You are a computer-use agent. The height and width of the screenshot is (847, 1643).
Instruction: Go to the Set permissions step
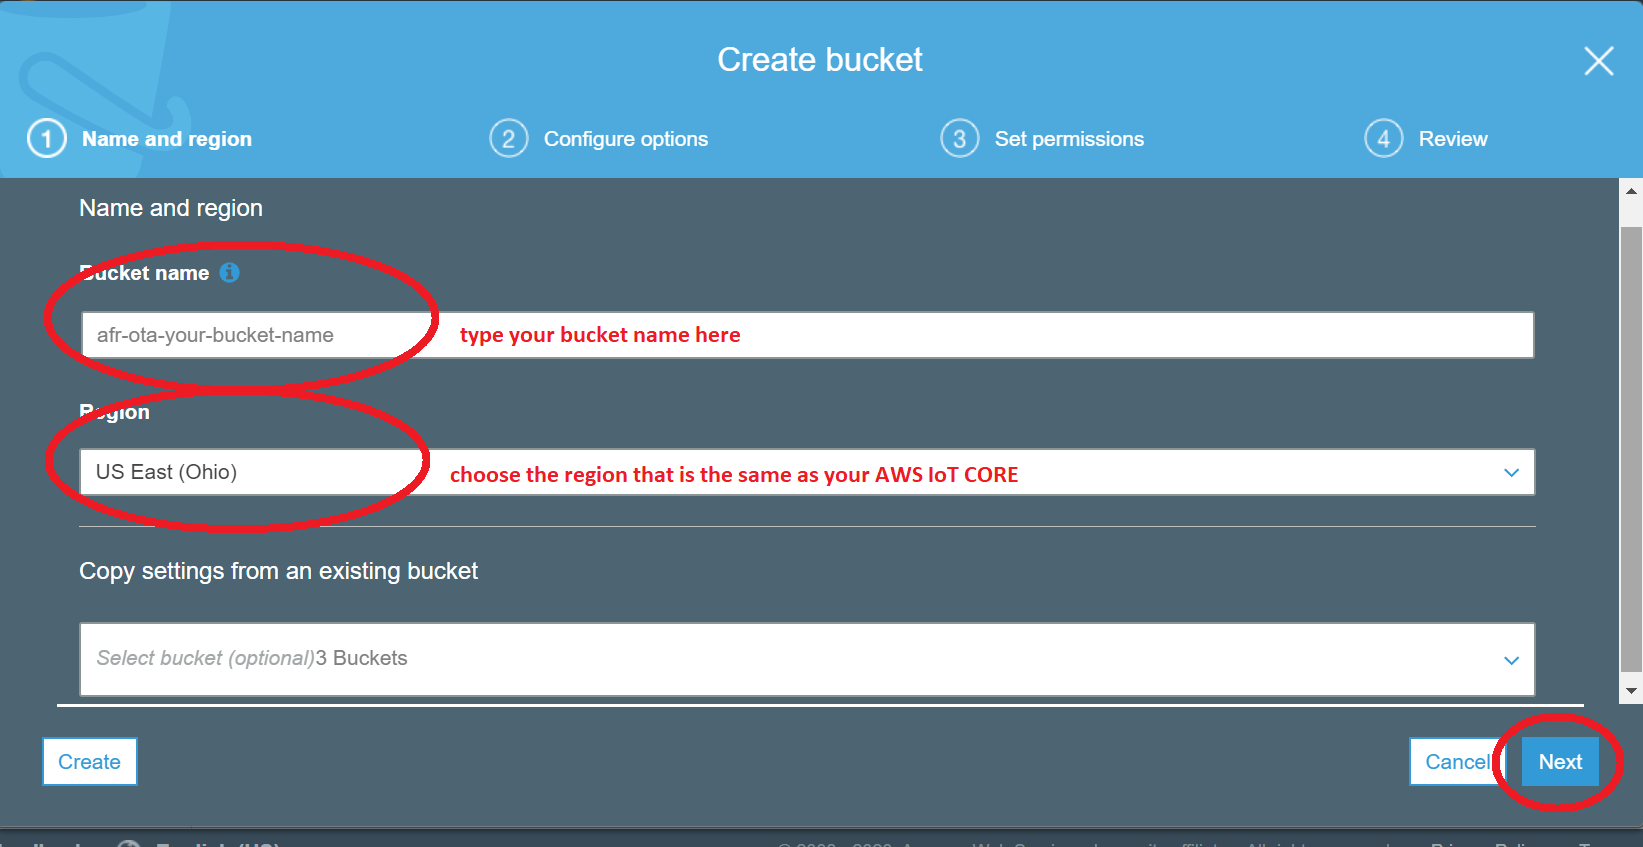point(1069,139)
